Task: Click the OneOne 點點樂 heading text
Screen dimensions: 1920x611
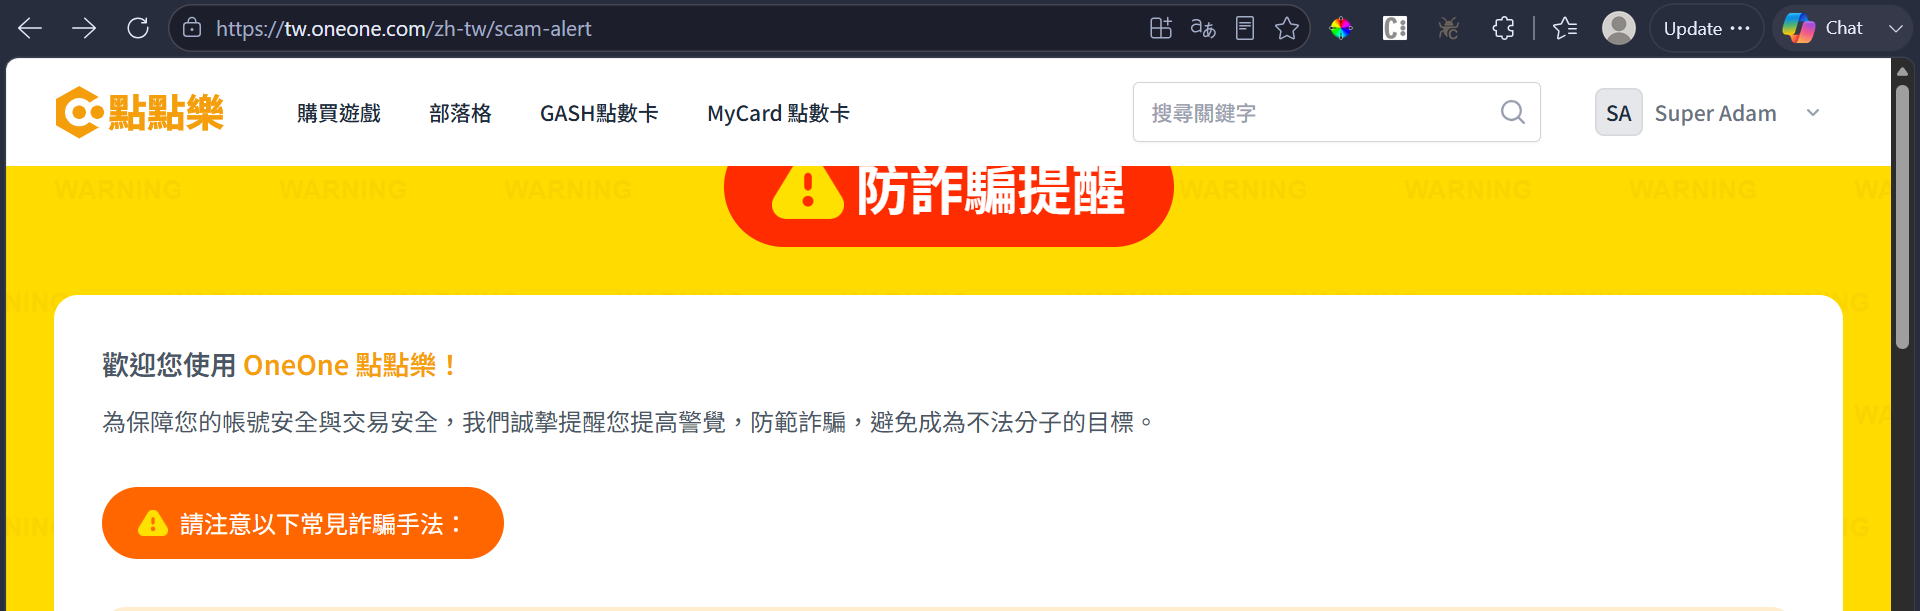Action: 349,365
